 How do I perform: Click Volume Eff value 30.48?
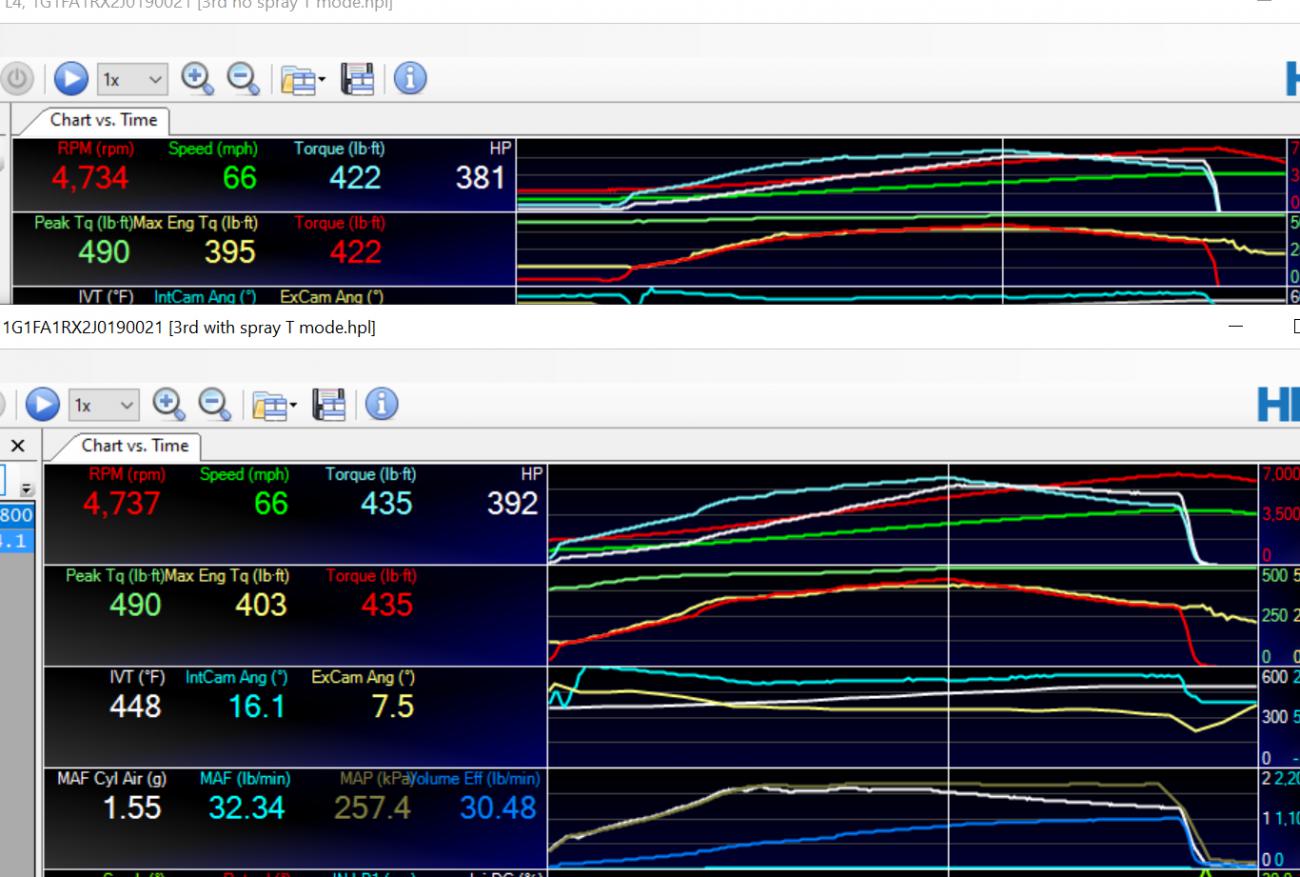coord(498,807)
